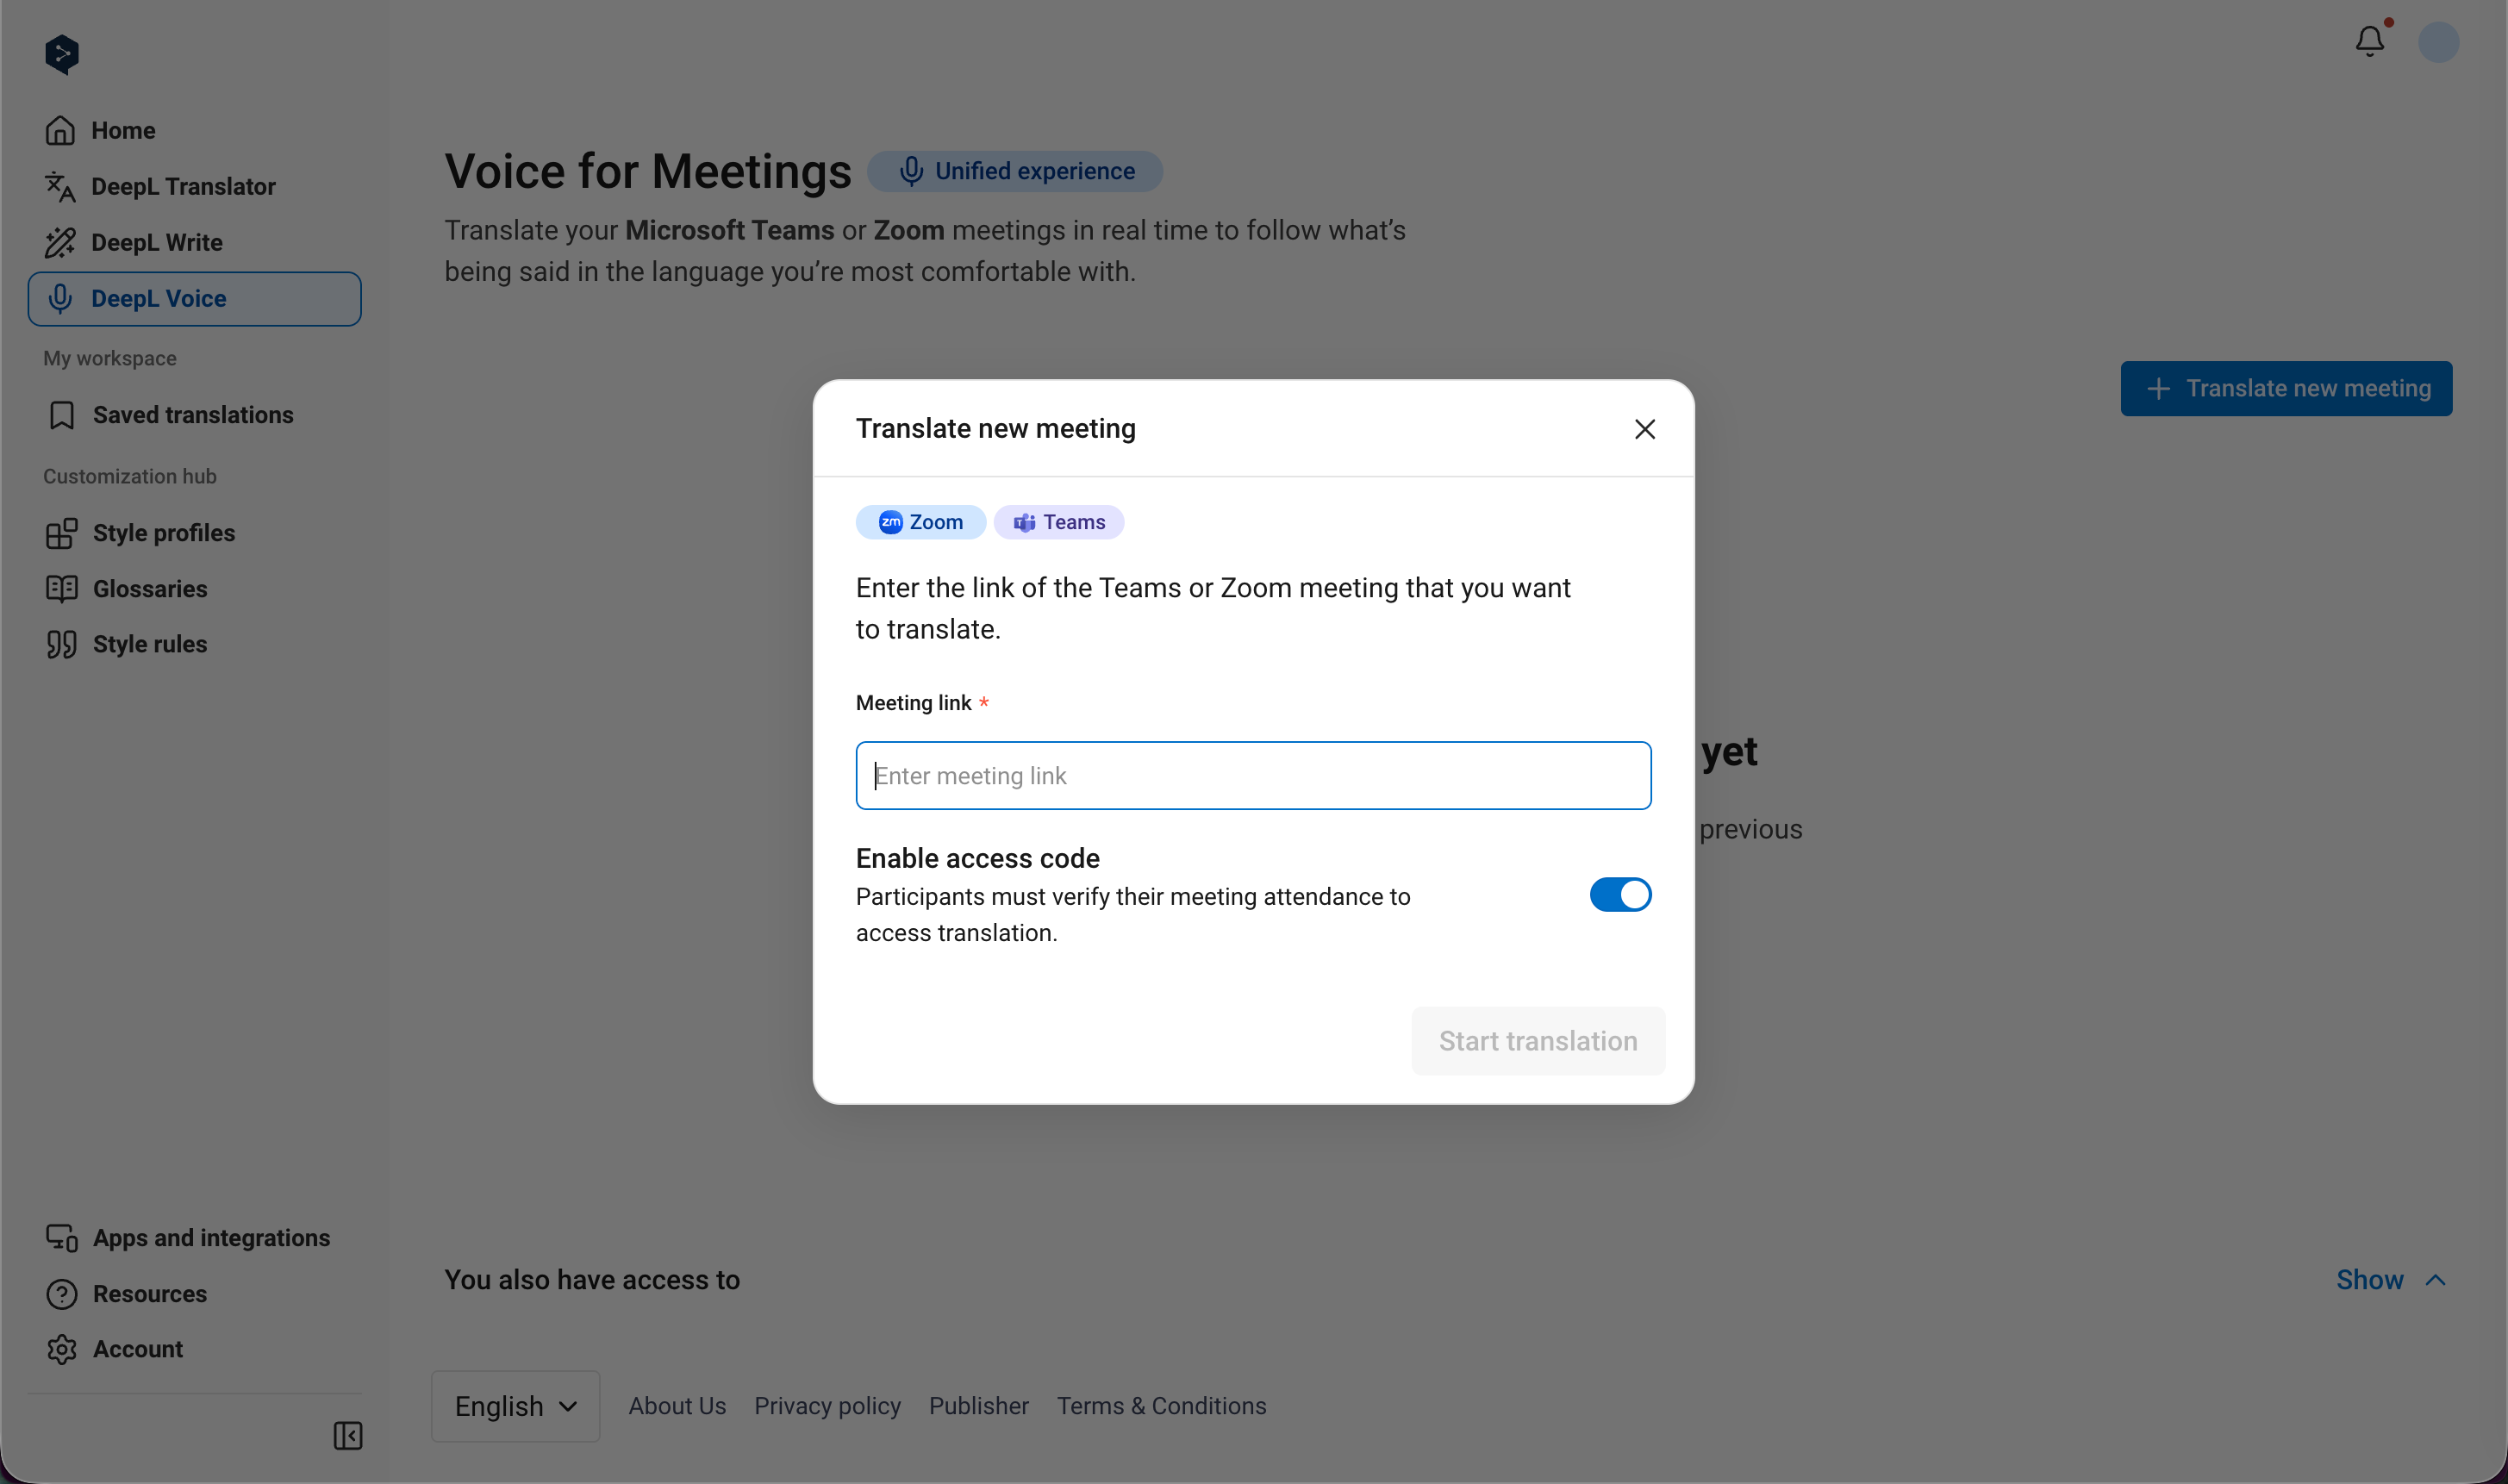Image resolution: width=2508 pixels, height=1484 pixels.
Task: Open Apps and integrations
Action: coord(211,1238)
